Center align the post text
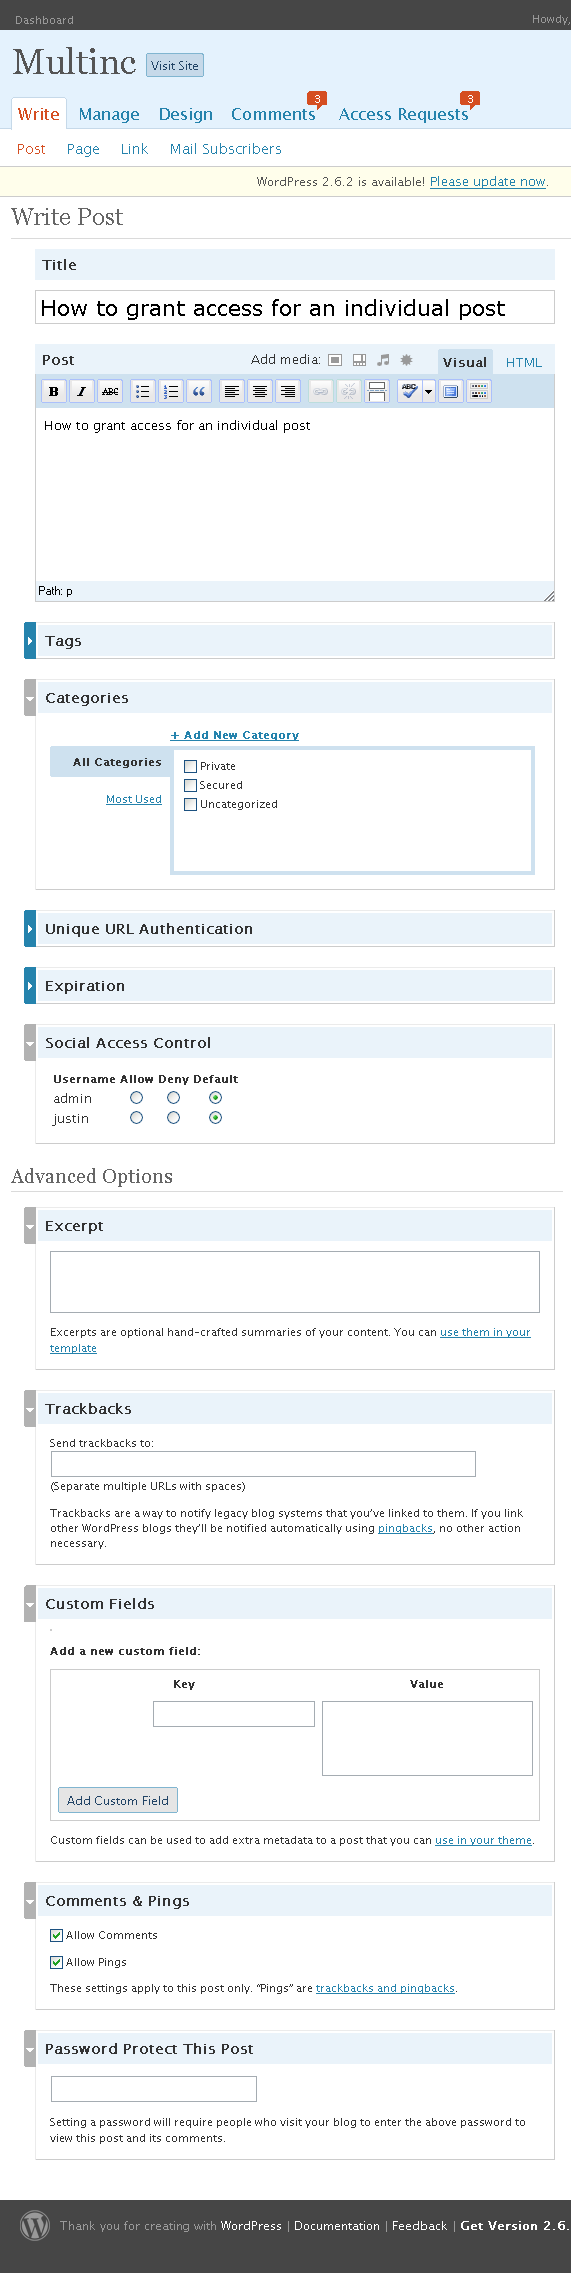This screenshot has width=571, height=2274. (x=260, y=392)
